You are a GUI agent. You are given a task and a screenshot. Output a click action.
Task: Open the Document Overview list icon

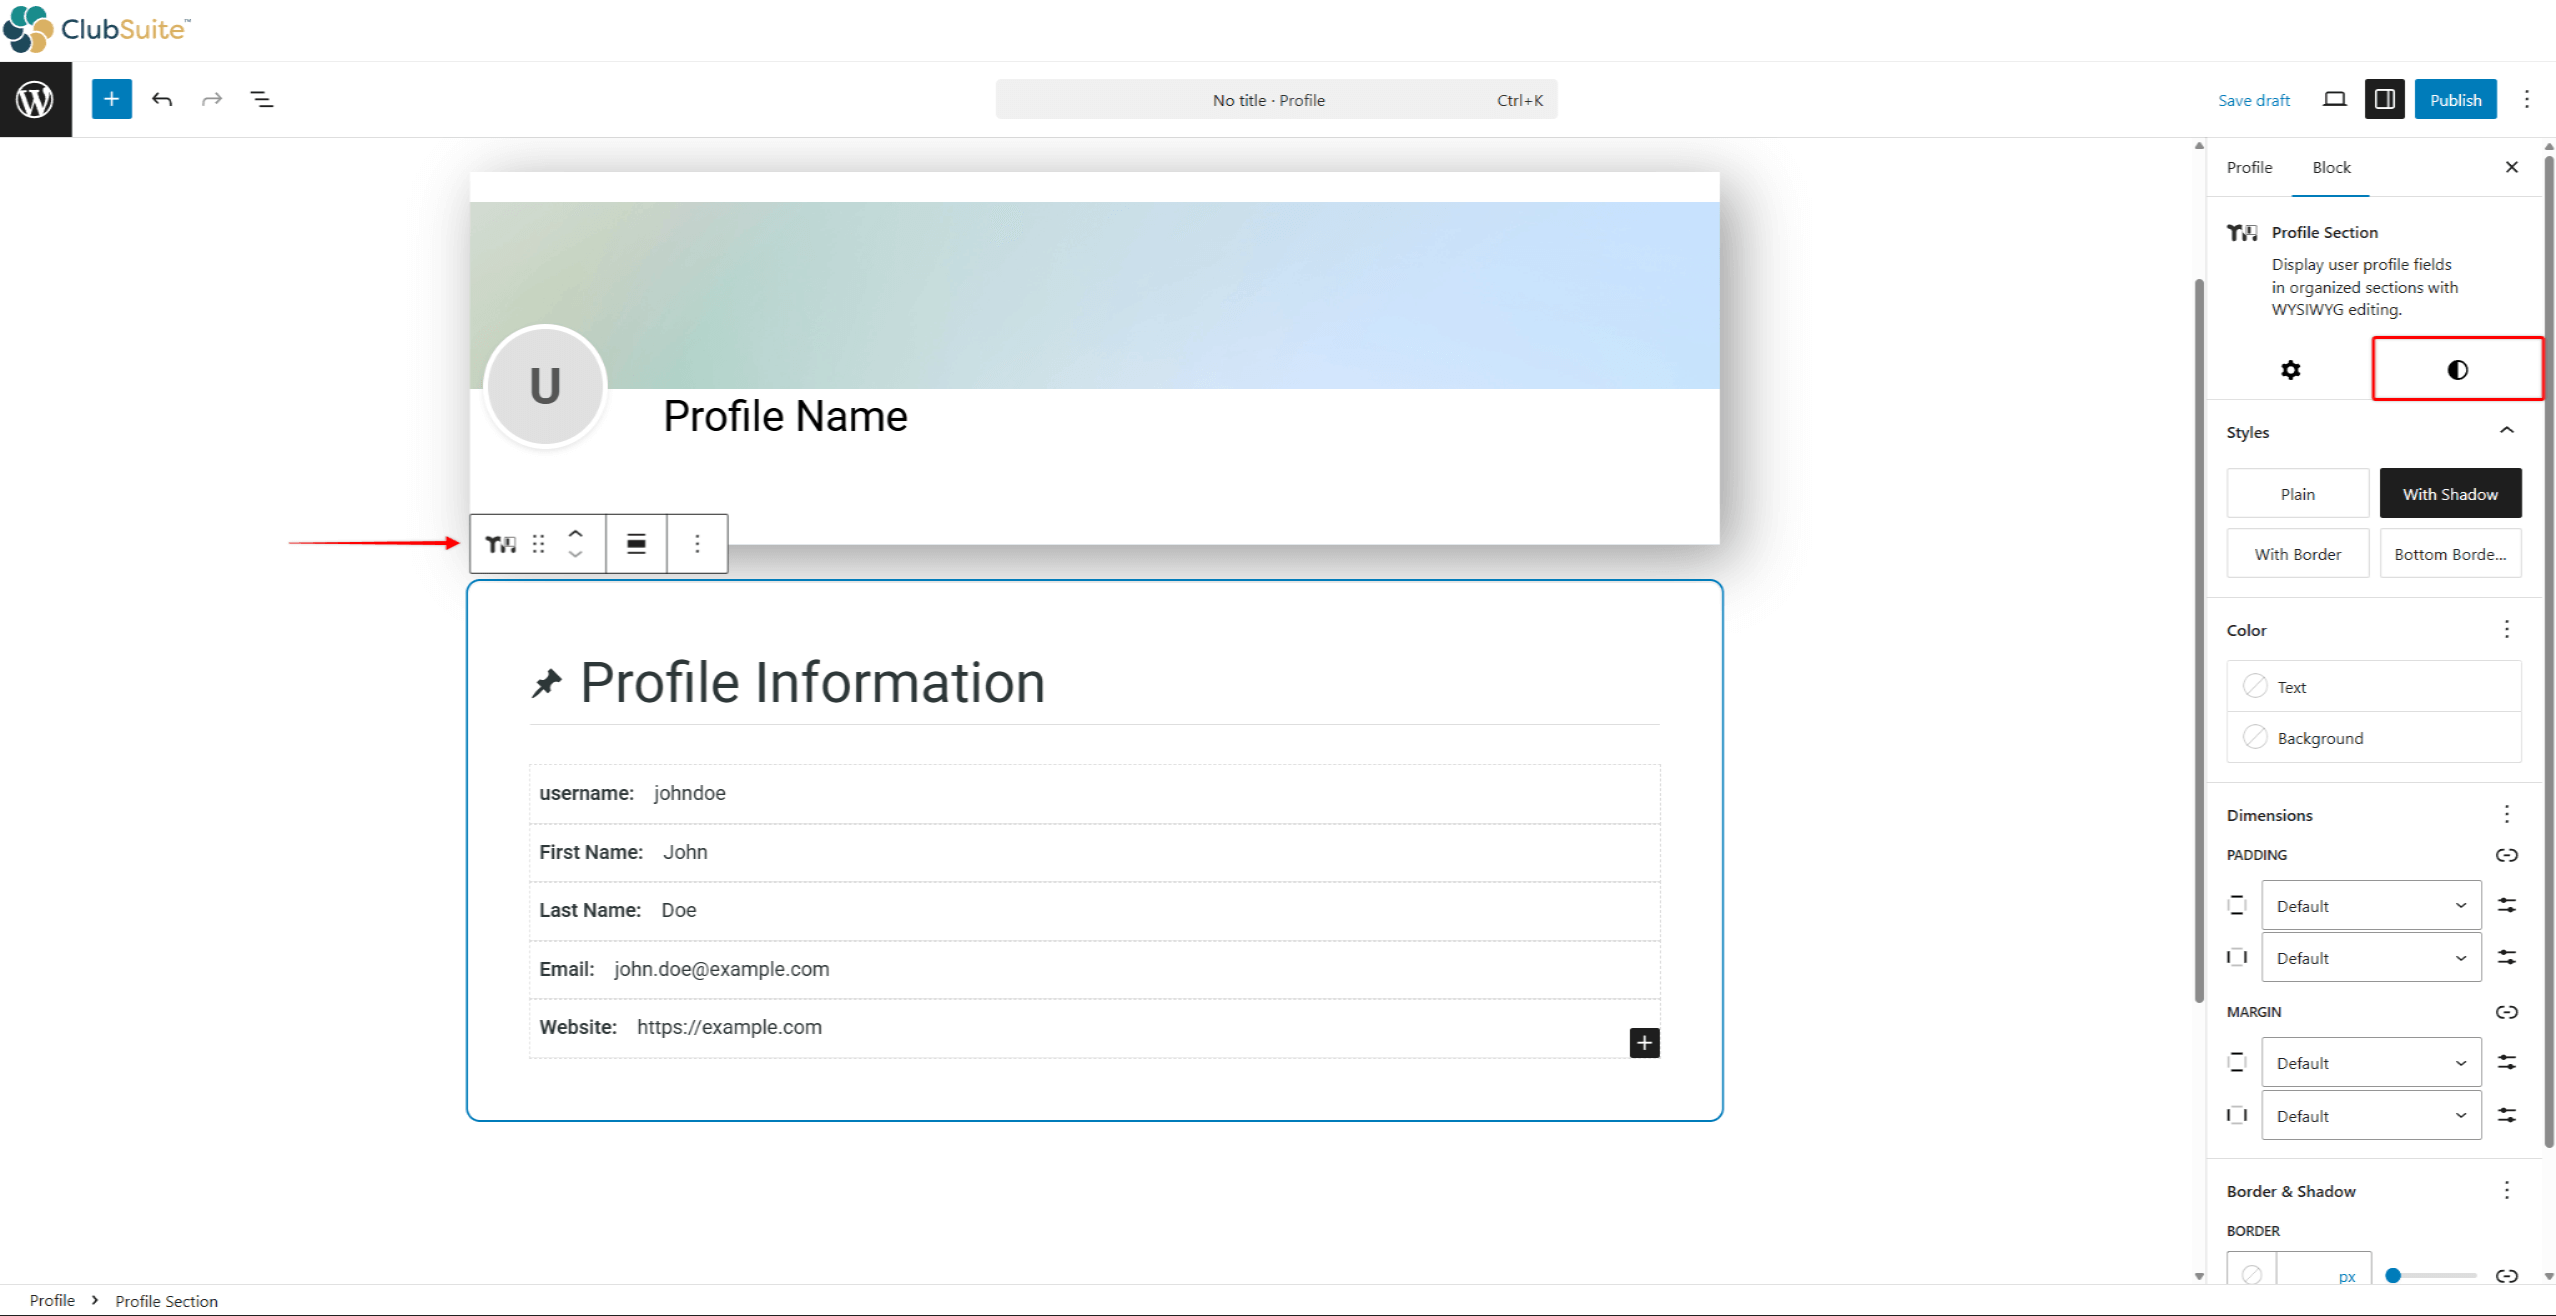click(262, 99)
